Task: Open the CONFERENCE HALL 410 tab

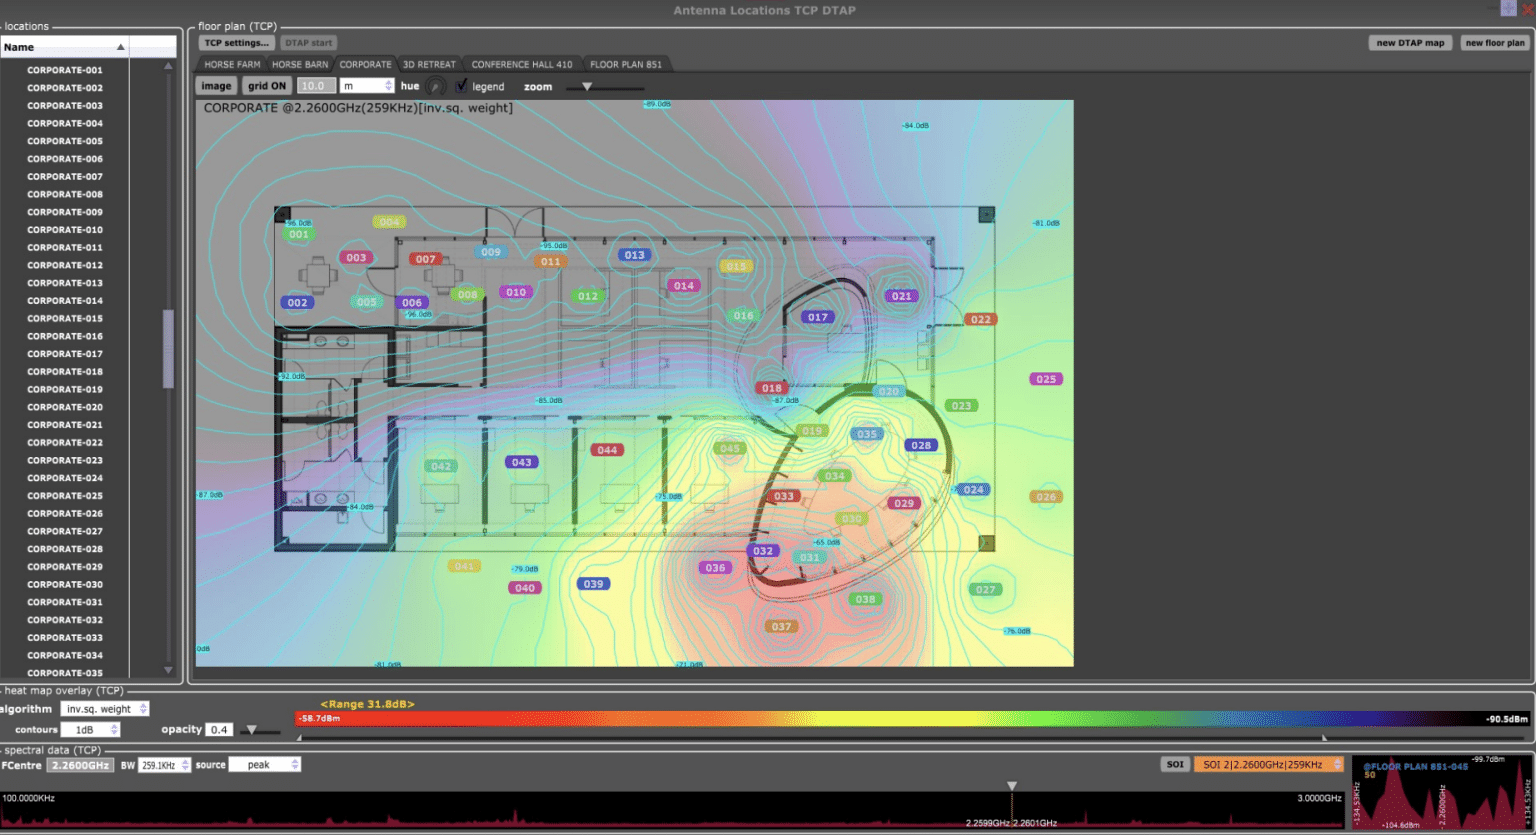Action: (521, 63)
